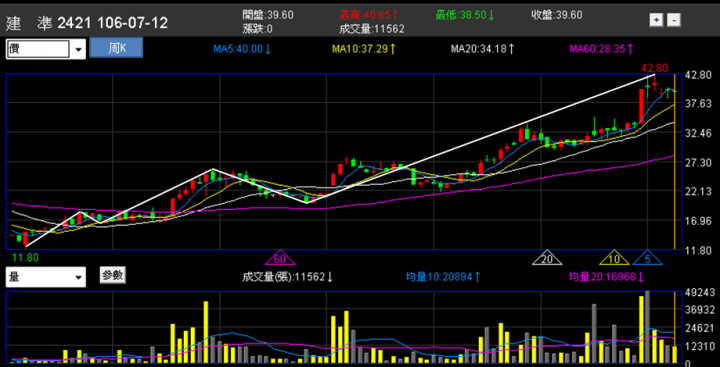The width and height of the screenshot is (720, 367).
Task: Click the 均量20 volume average label
Action: click(607, 277)
